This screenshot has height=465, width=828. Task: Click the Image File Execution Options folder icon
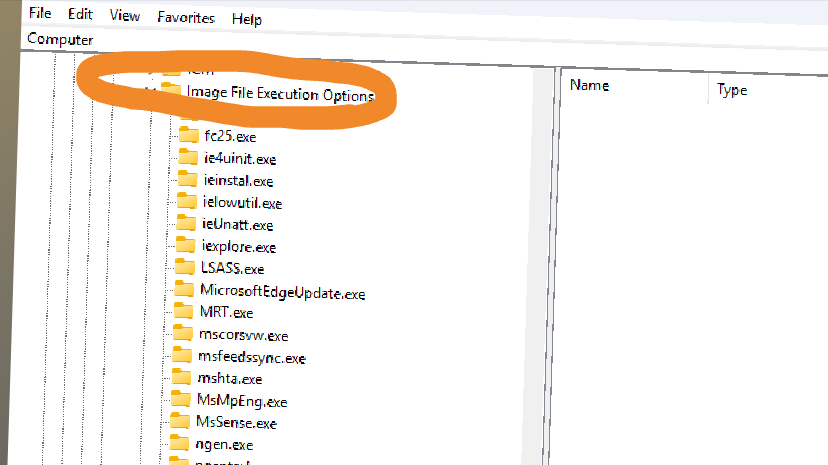point(171,89)
